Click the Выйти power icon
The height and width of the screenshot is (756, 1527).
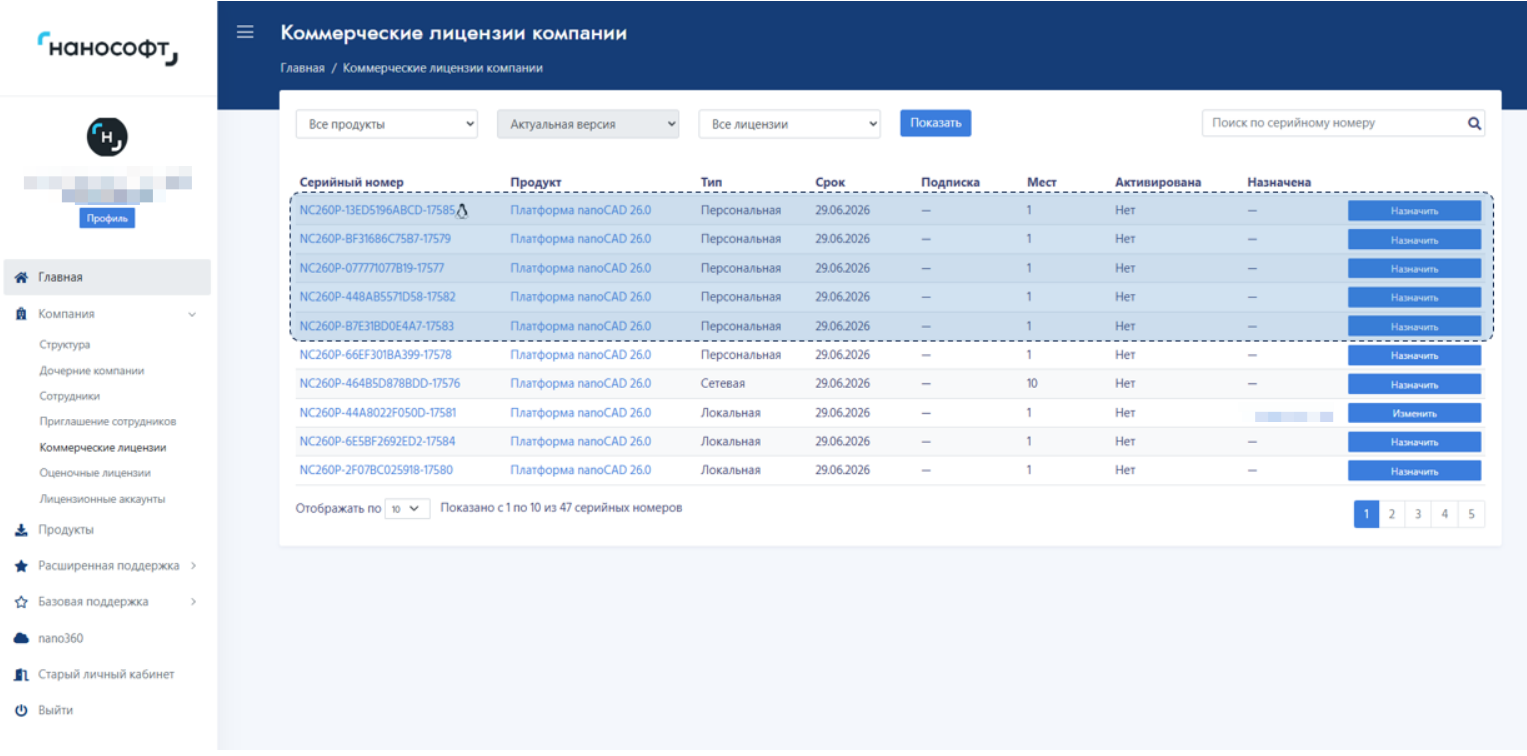click(21, 710)
